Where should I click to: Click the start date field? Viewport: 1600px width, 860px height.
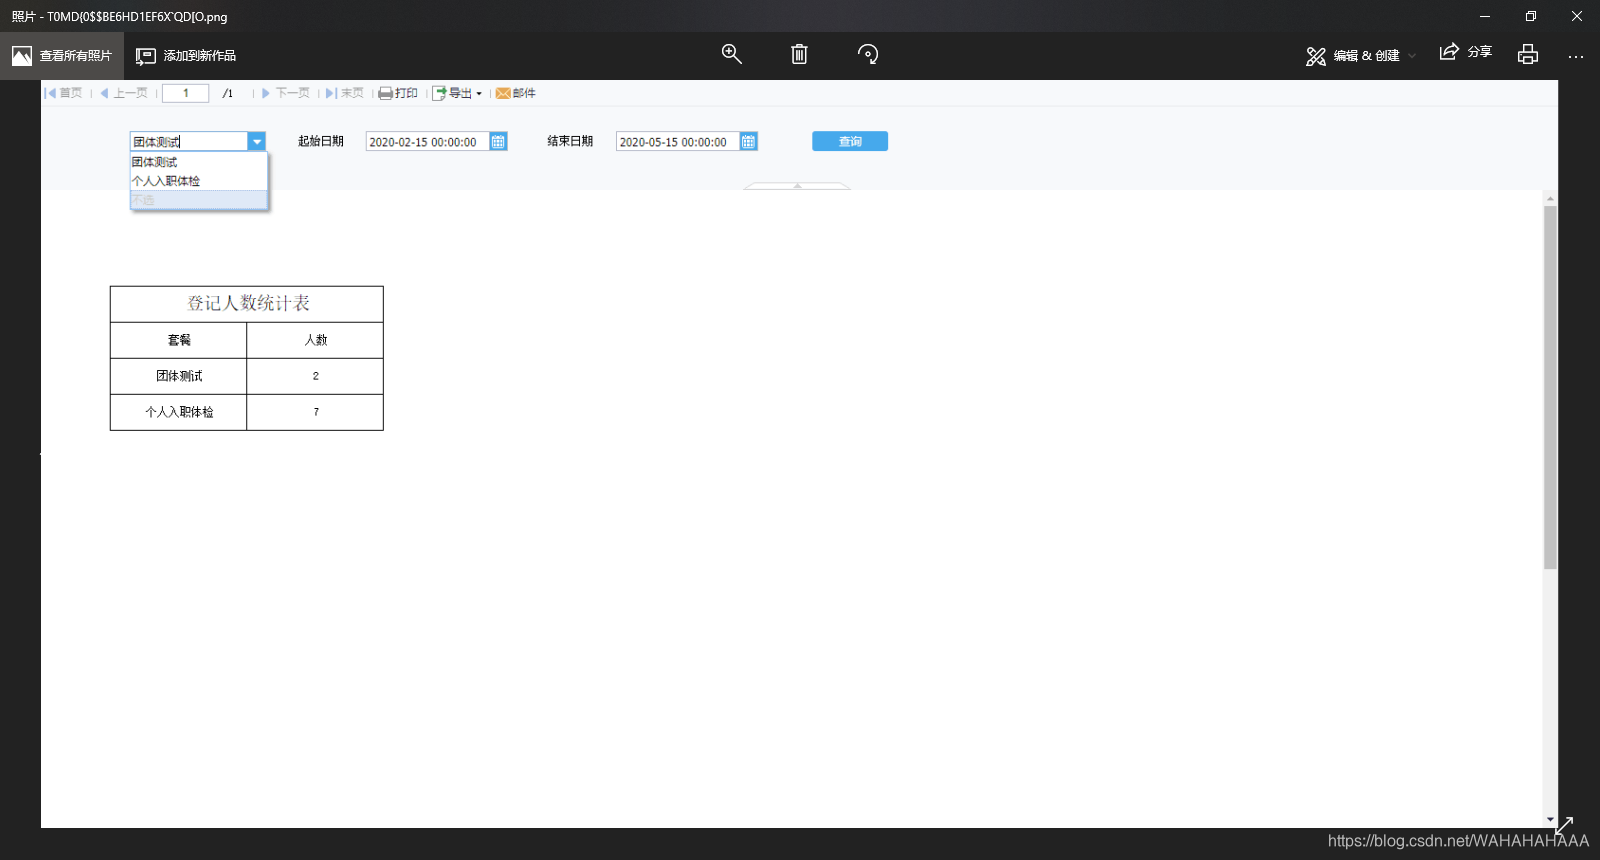(x=428, y=142)
